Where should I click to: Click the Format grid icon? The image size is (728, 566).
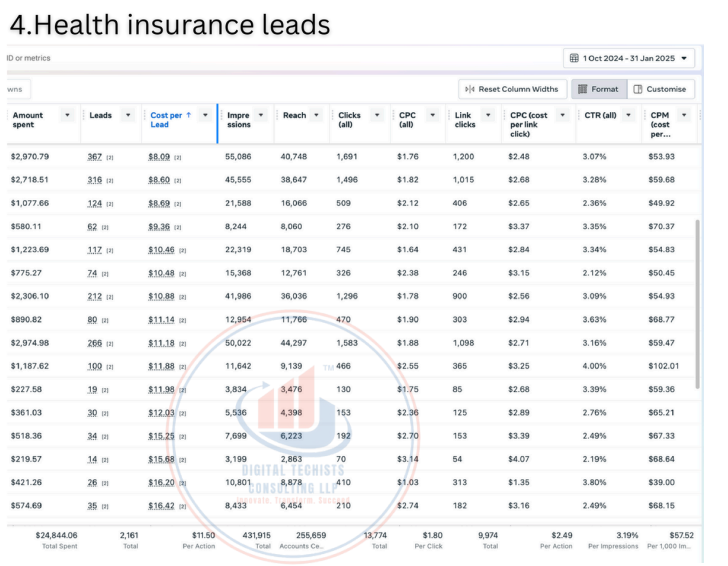coord(582,89)
